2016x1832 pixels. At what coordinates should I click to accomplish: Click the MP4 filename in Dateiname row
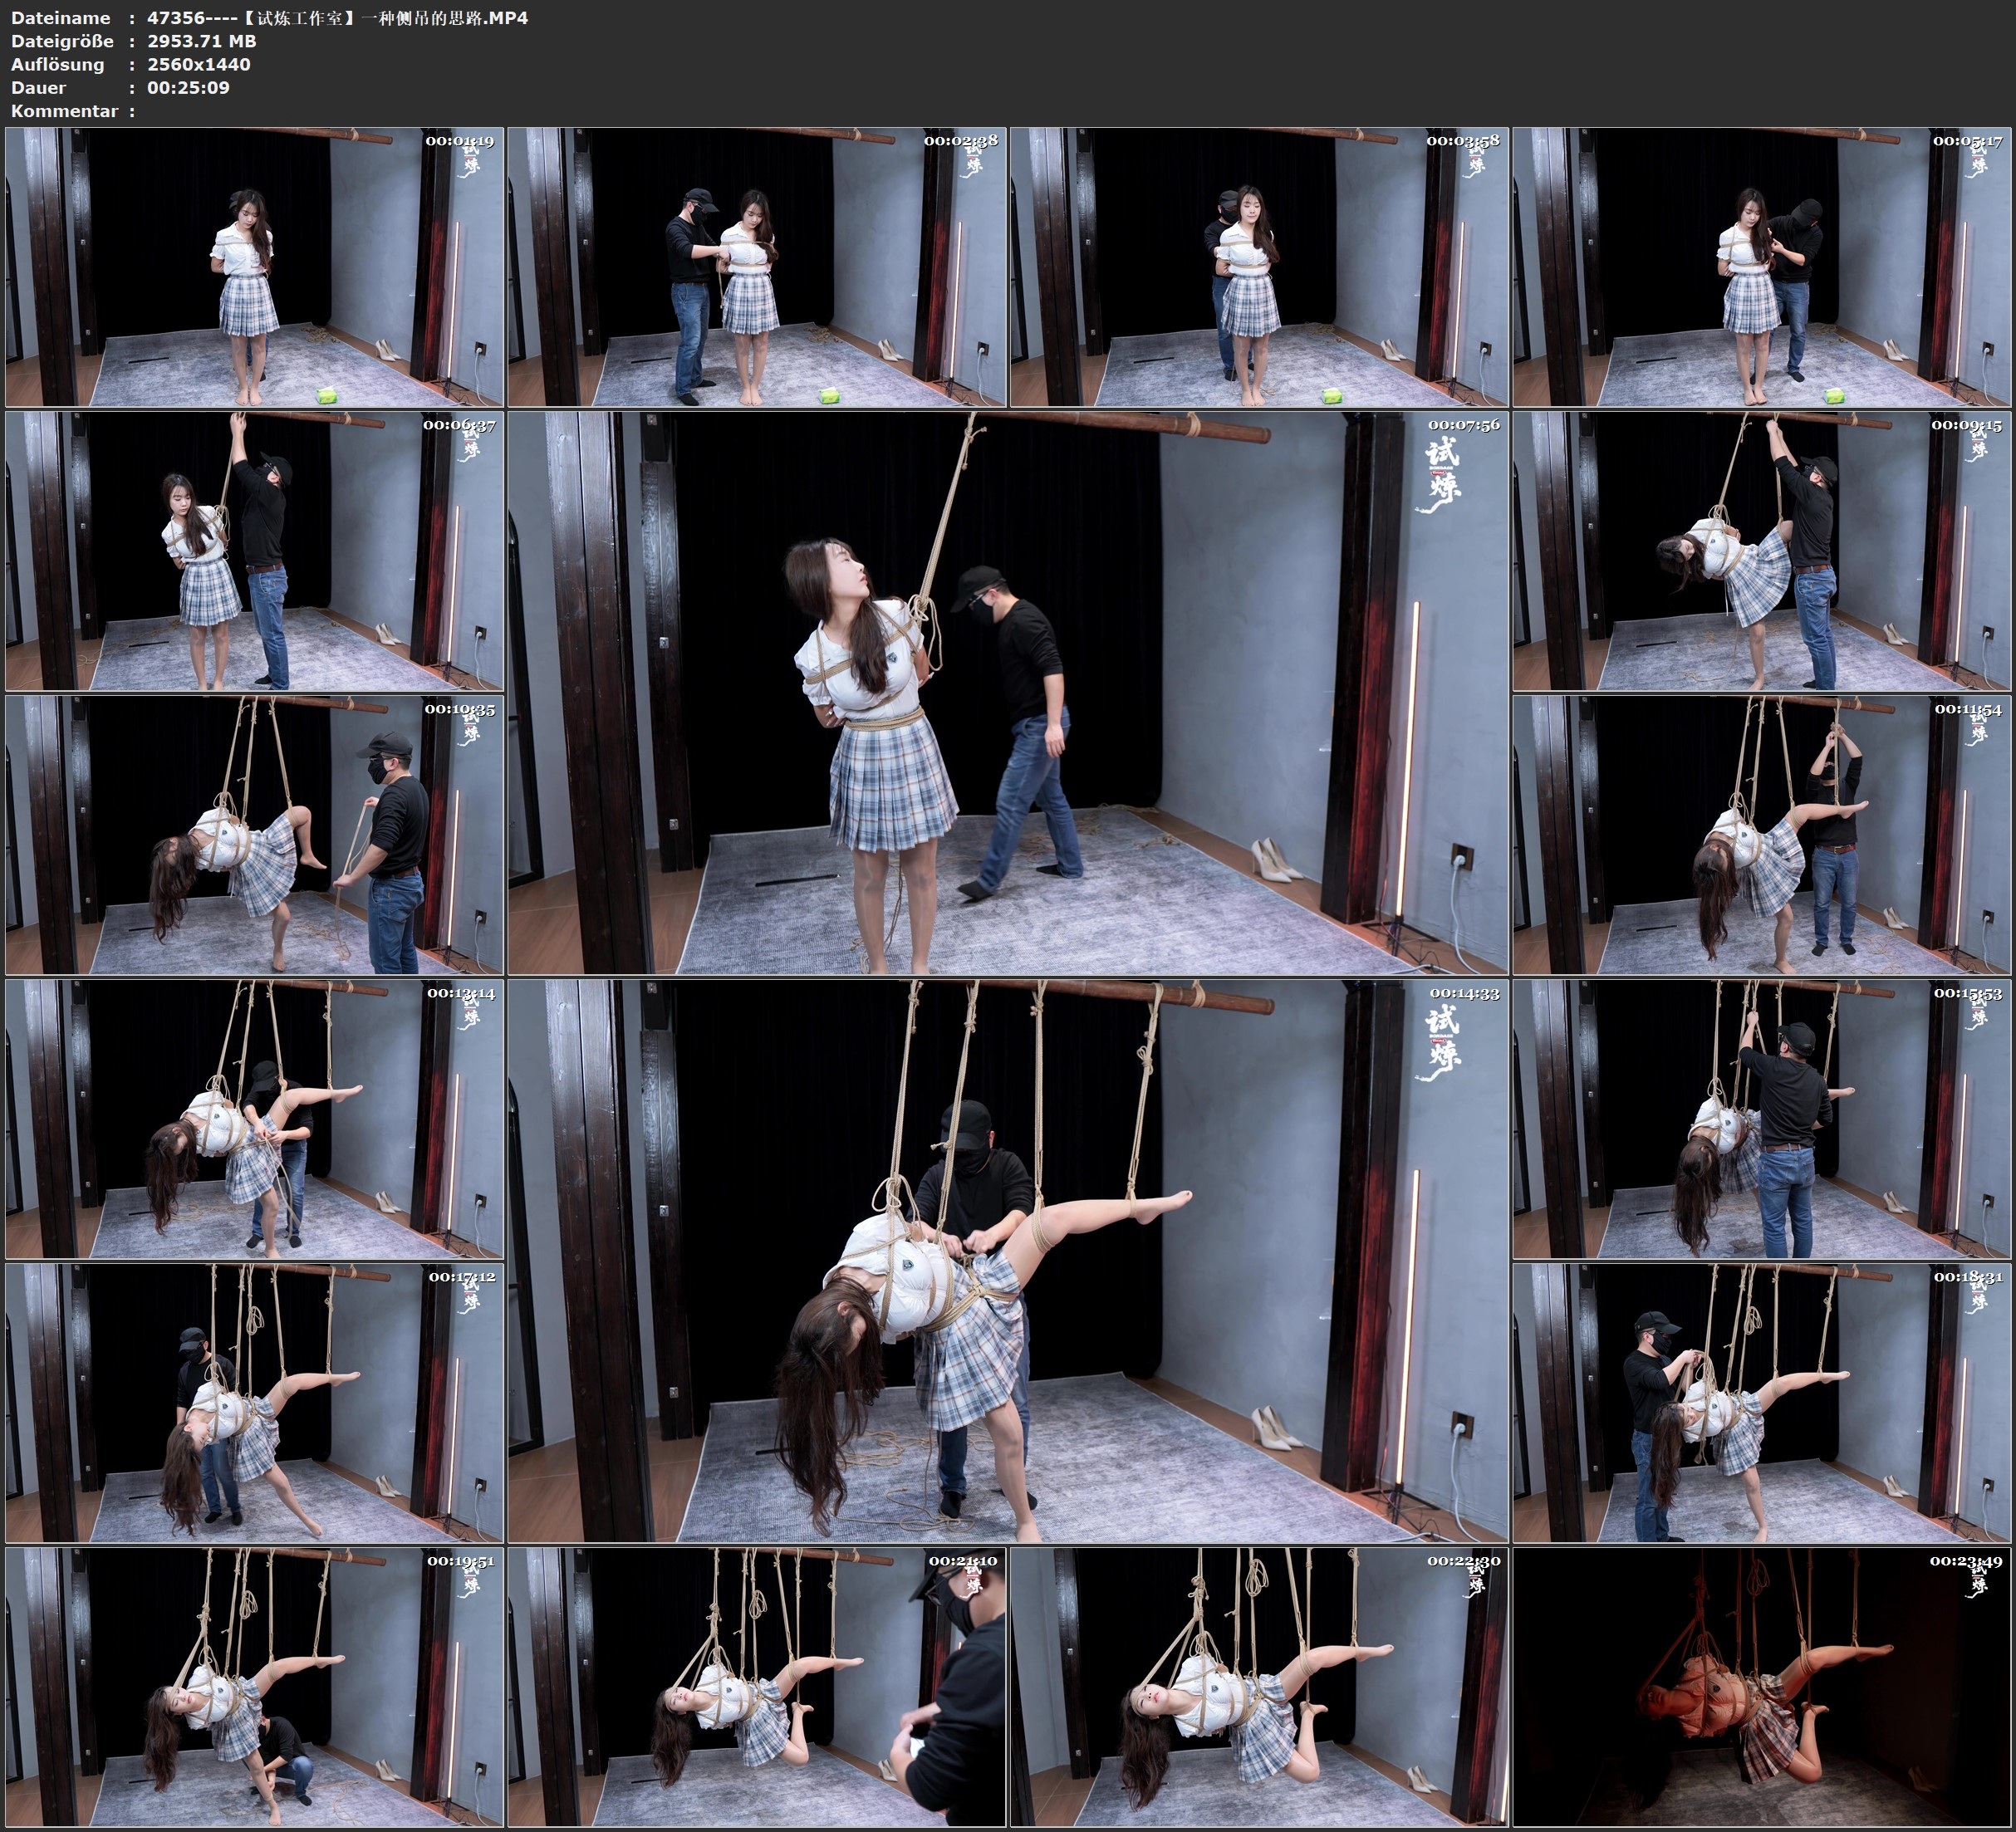pos(337,18)
